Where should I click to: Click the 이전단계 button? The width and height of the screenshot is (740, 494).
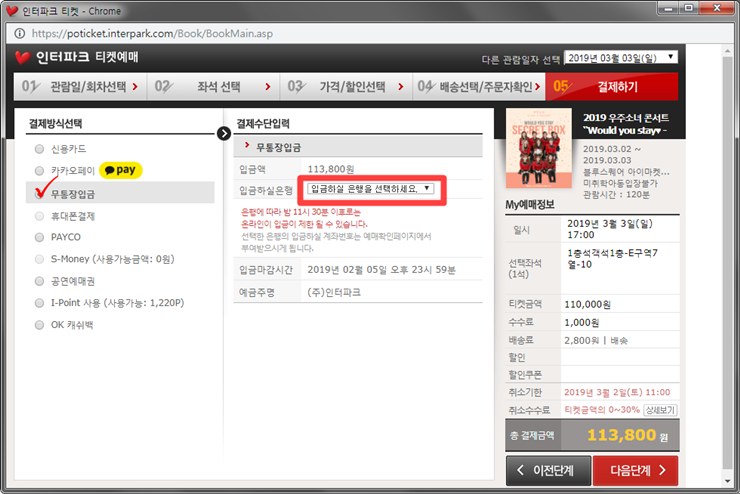(548, 470)
